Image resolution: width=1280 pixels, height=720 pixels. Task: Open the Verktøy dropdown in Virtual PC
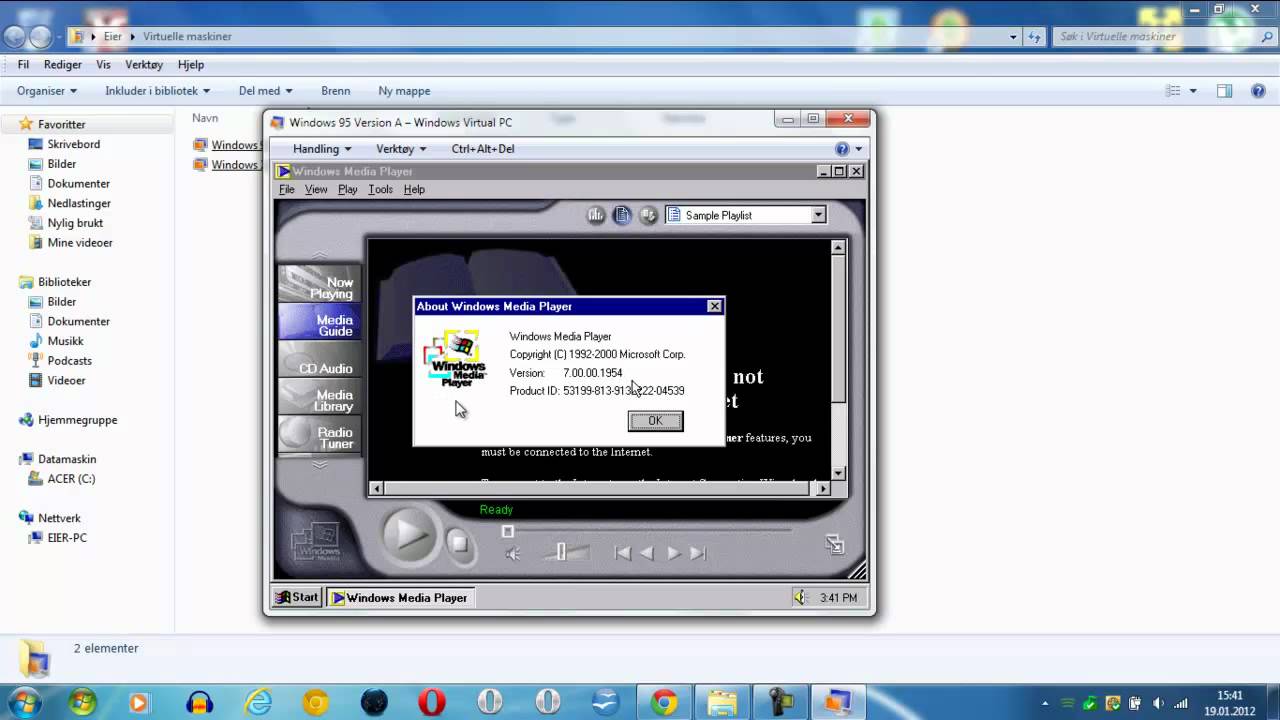pyautogui.click(x=401, y=149)
